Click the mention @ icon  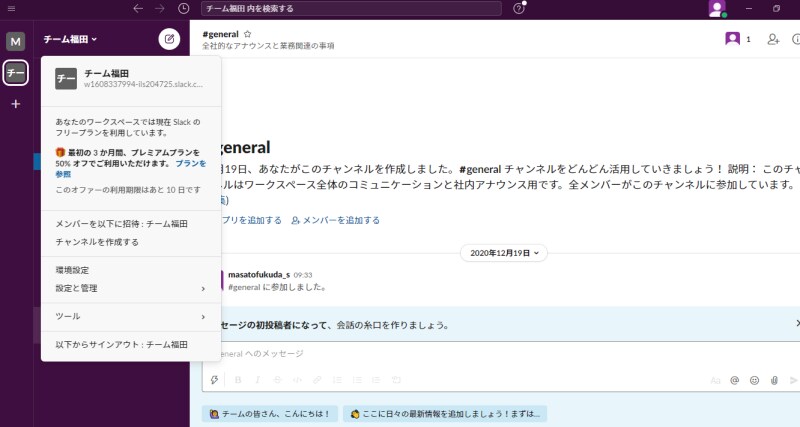point(734,380)
